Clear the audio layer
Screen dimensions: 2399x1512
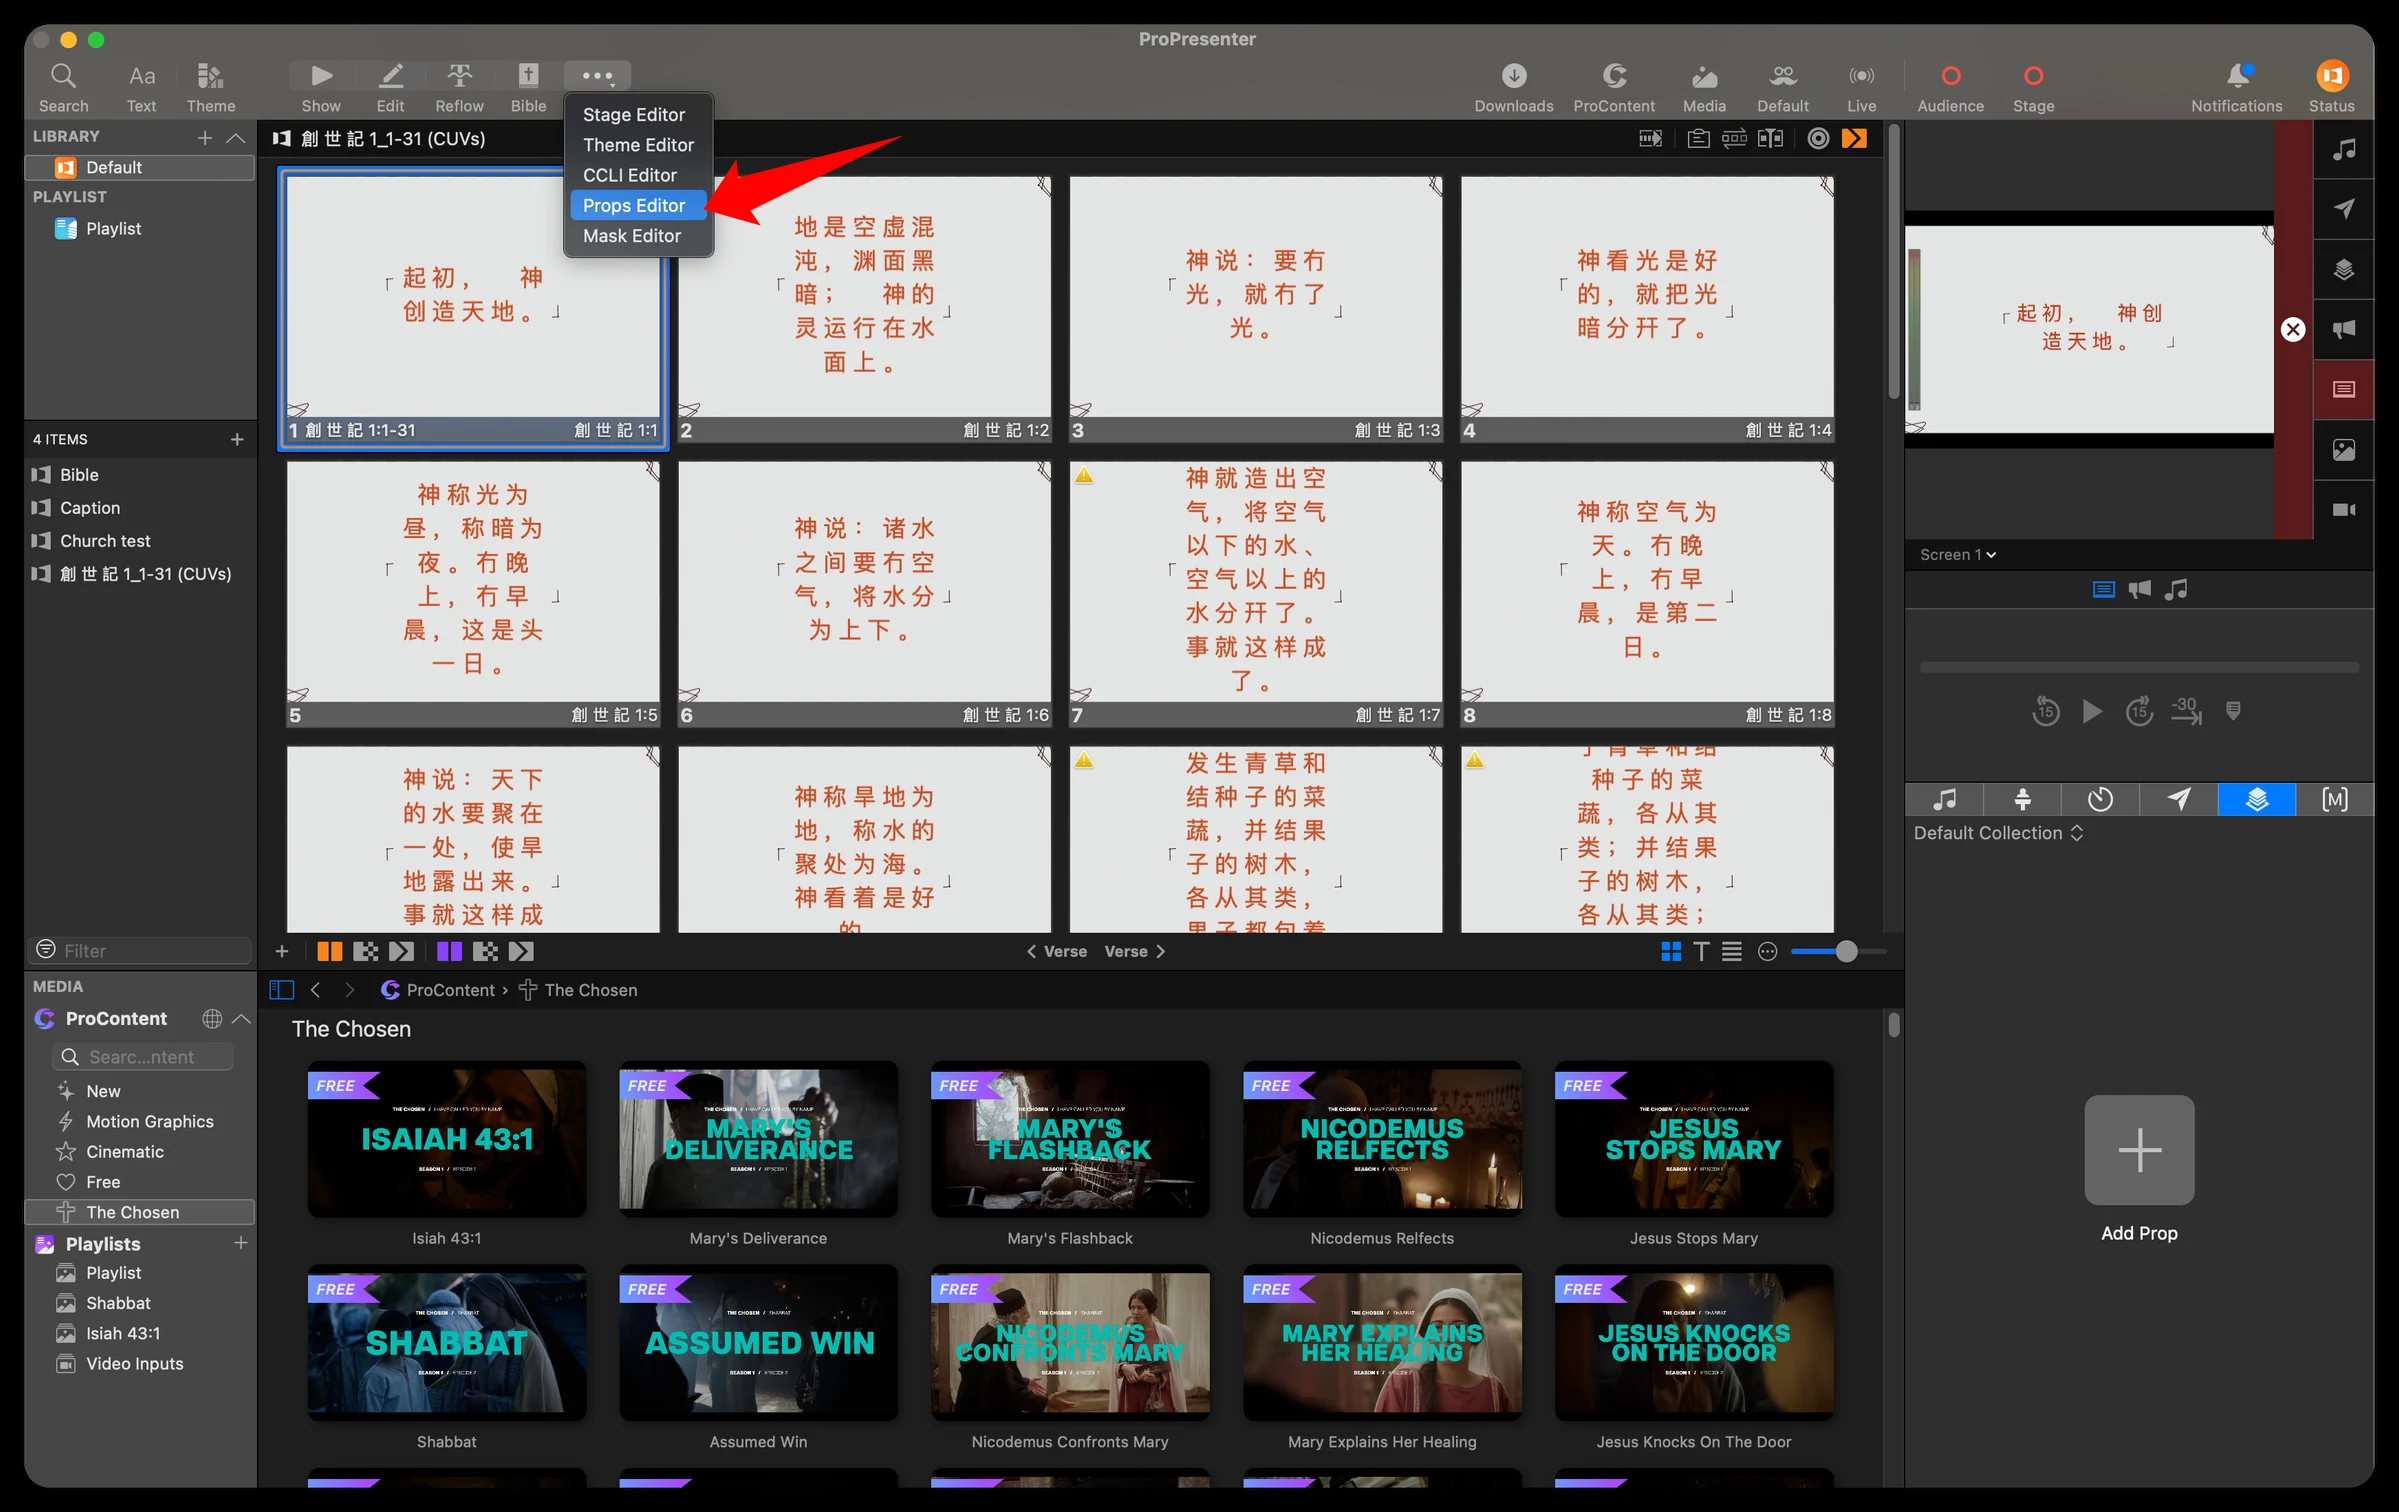coord(2344,149)
